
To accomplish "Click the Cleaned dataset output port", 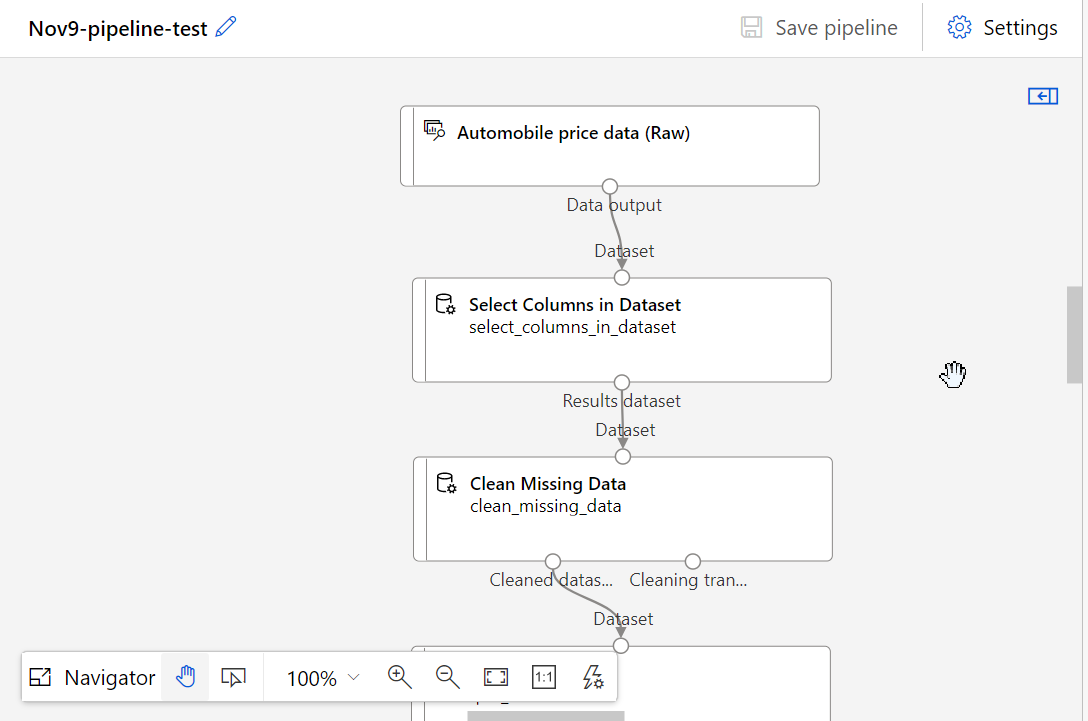I will 553,561.
